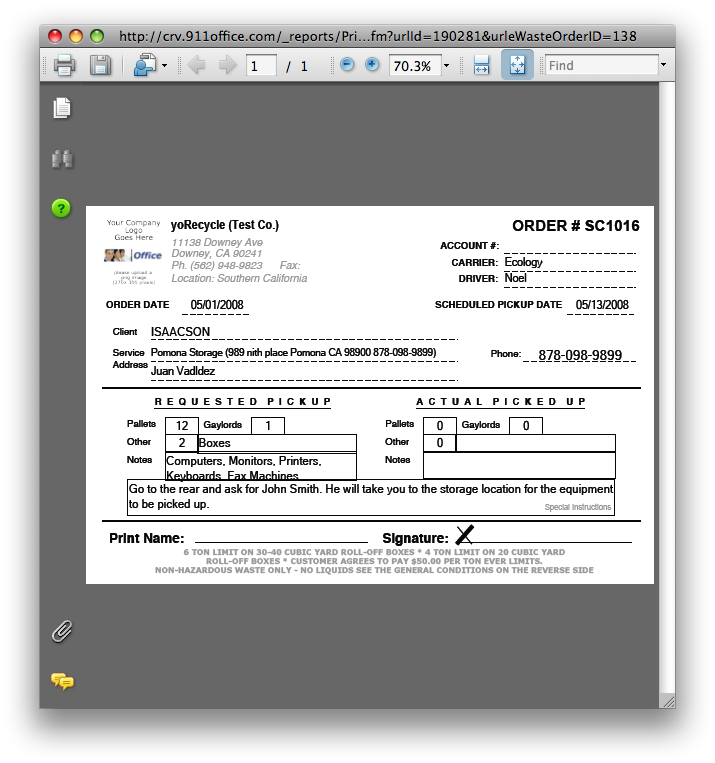
Task: Click the order date 05/01/2008
Action: [x=217, y=305]
